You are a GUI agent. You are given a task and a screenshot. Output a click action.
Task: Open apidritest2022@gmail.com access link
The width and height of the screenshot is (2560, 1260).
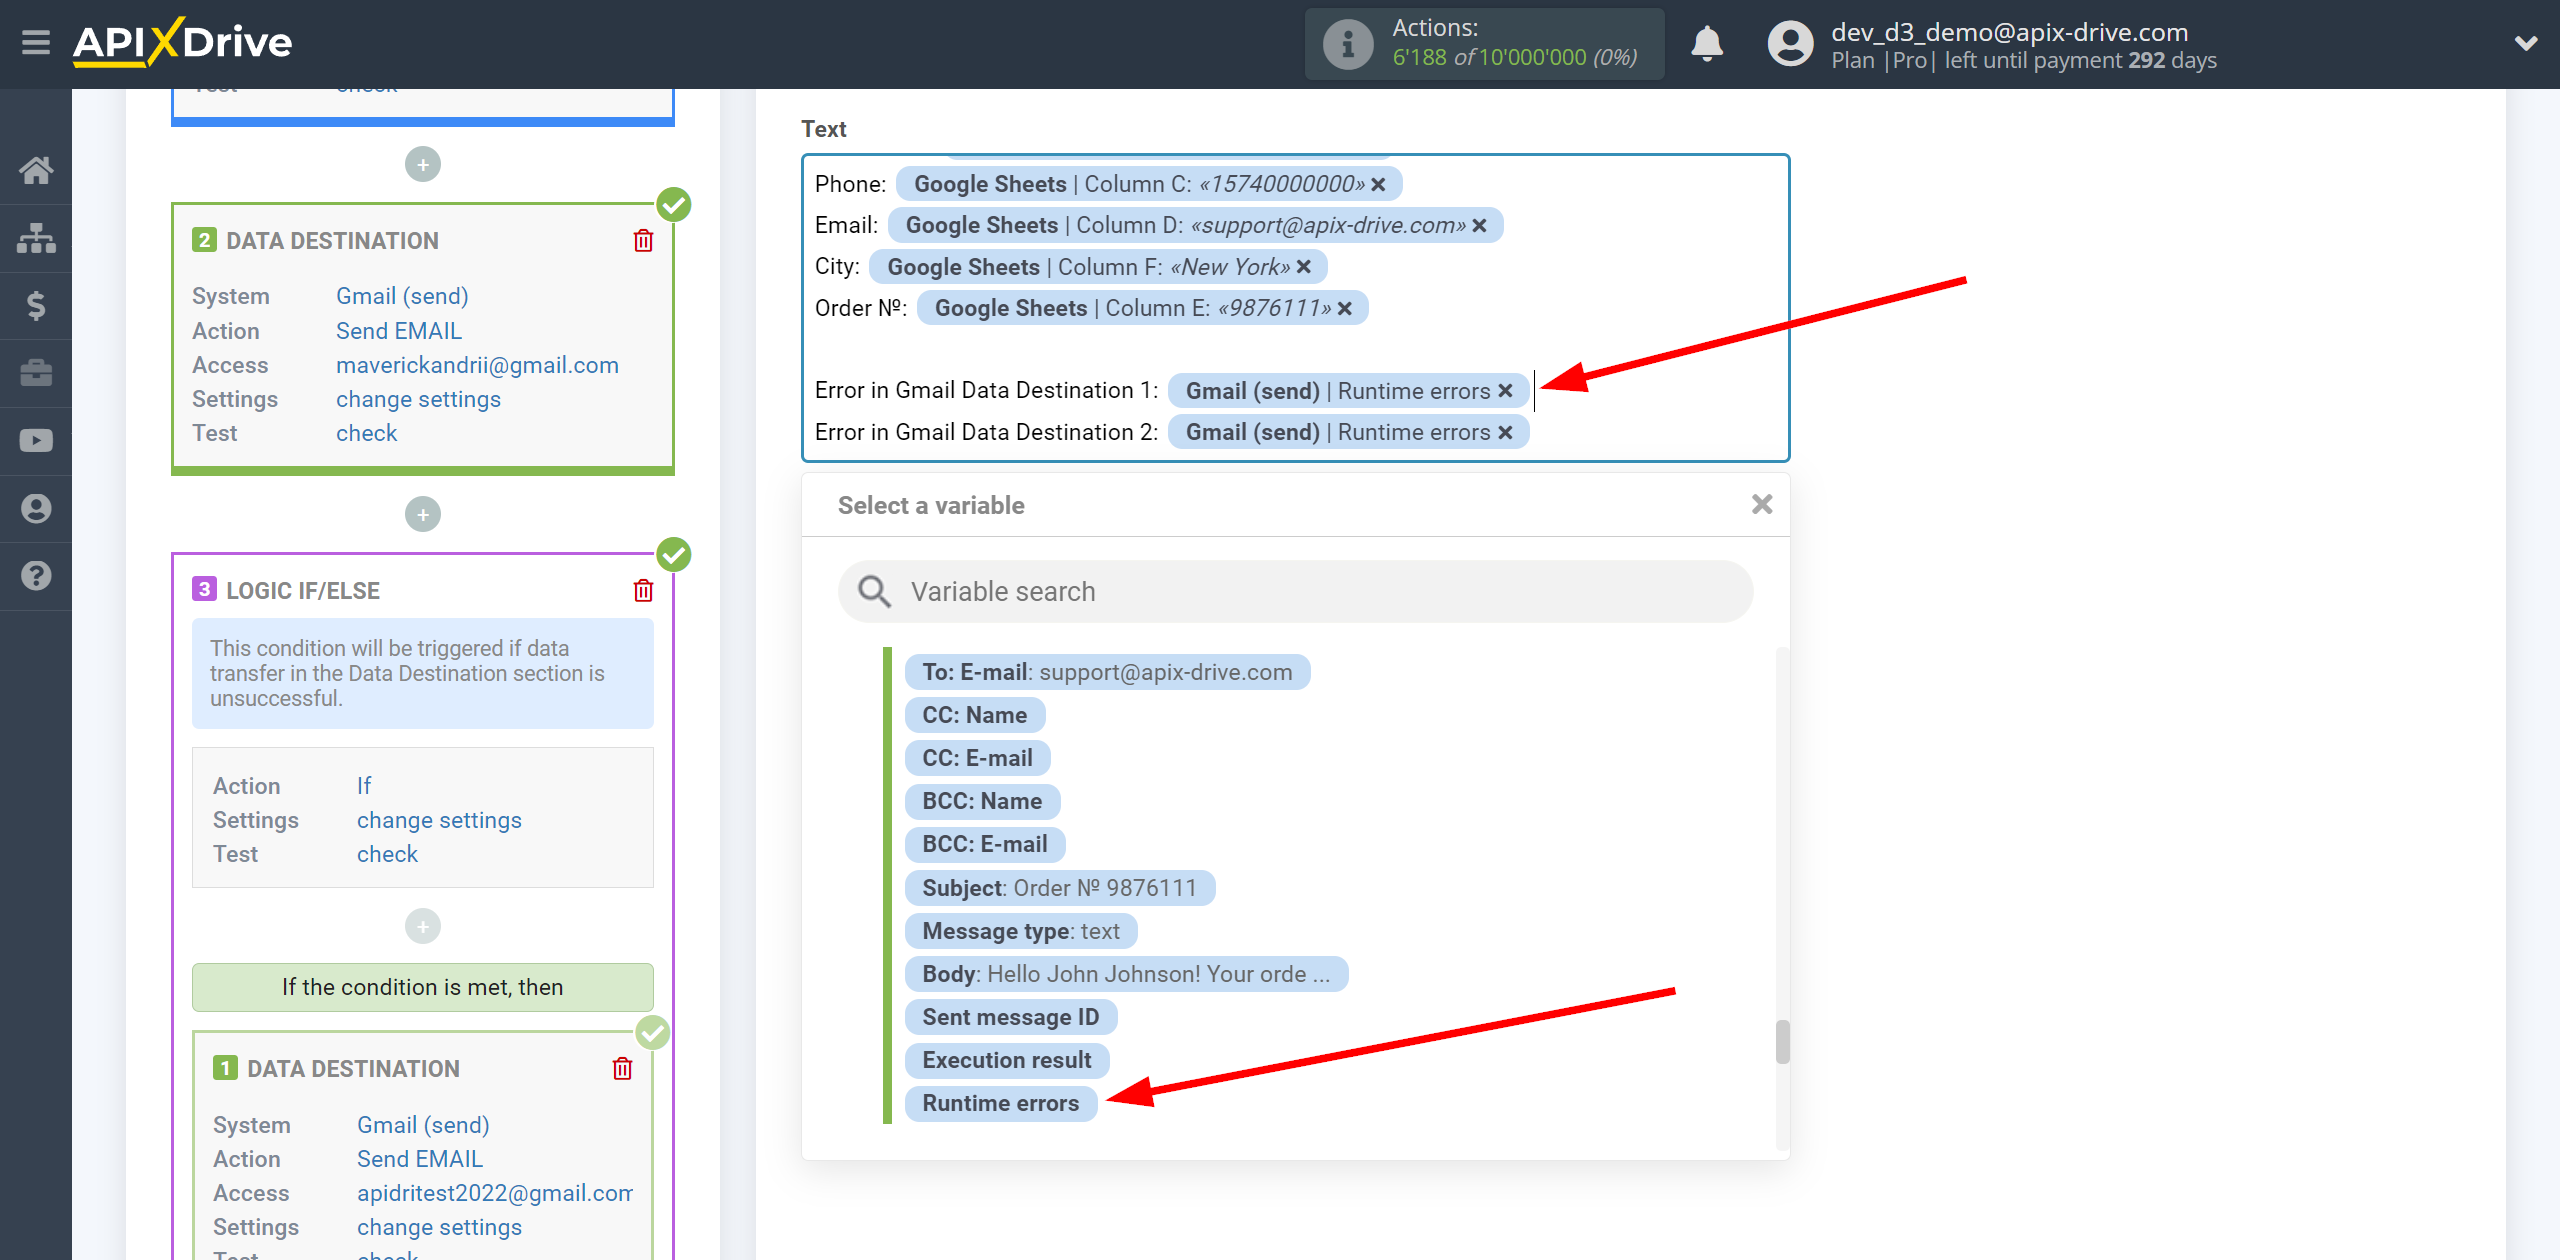(x=495, y=1193)
